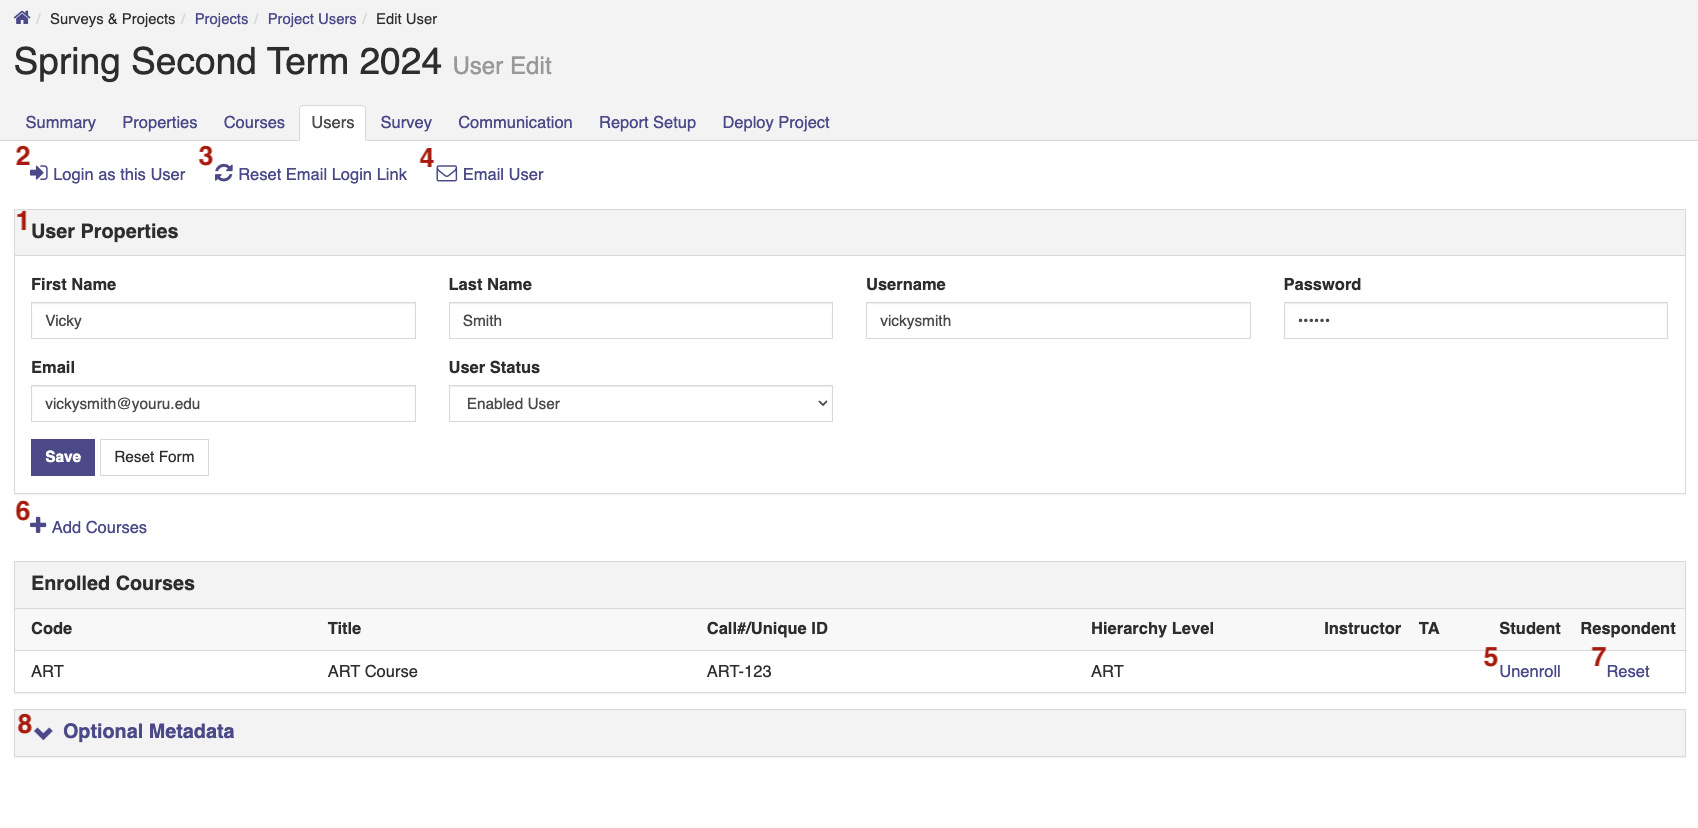Click the Email User link
1698x828 pixels.
[x=503, y=174]
